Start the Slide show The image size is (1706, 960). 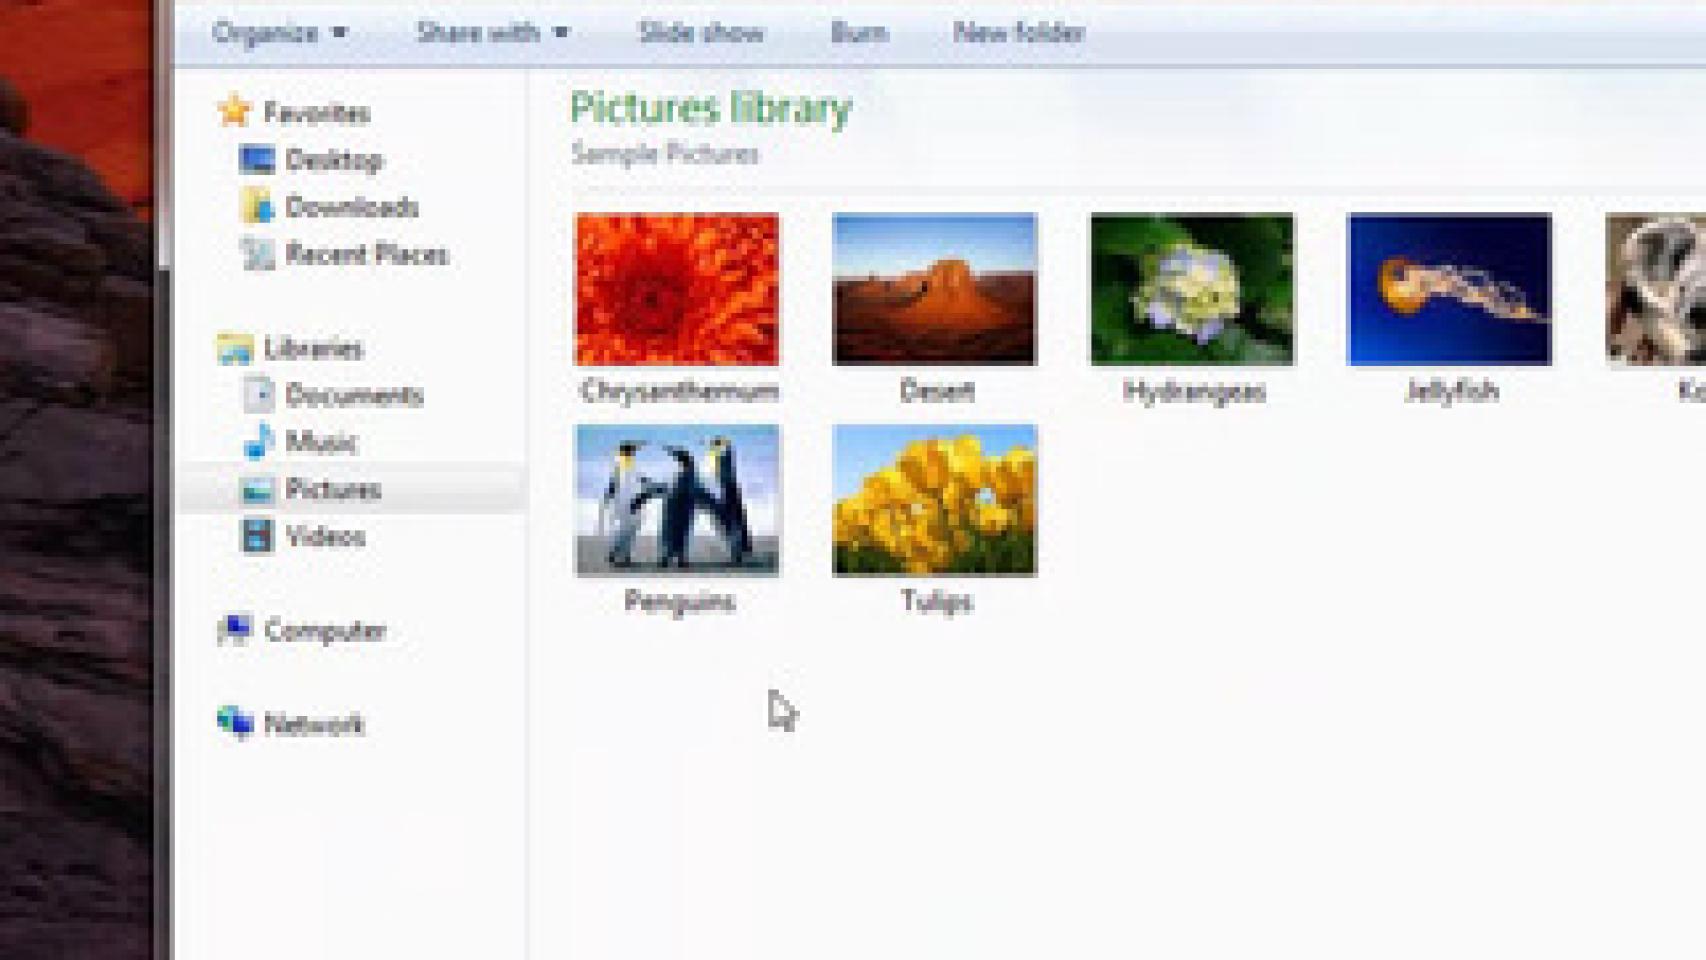click(x=700, y=32)
